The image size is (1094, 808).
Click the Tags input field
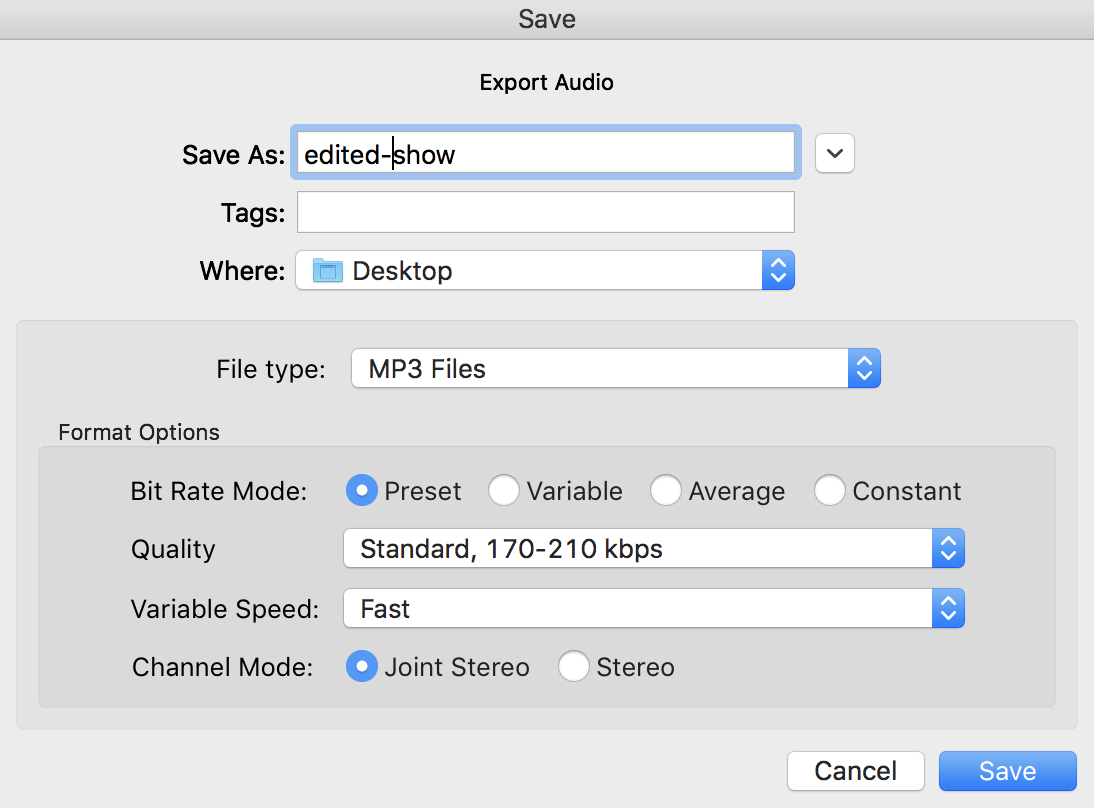(x=545, y=212)
